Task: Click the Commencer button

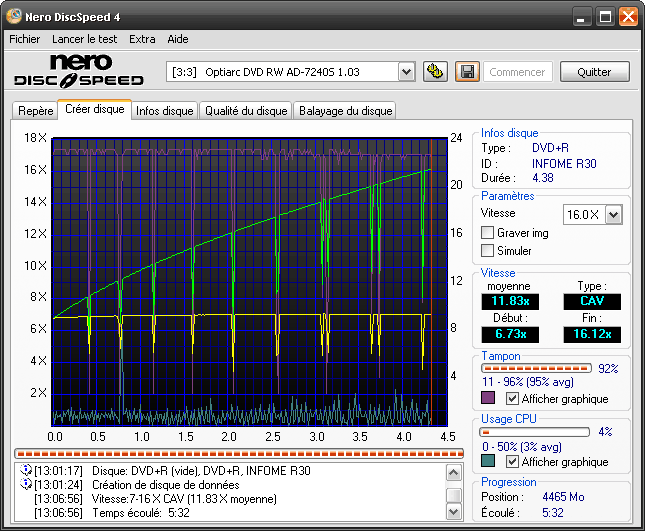Action: pyautogui.click(x=517, y=72)
